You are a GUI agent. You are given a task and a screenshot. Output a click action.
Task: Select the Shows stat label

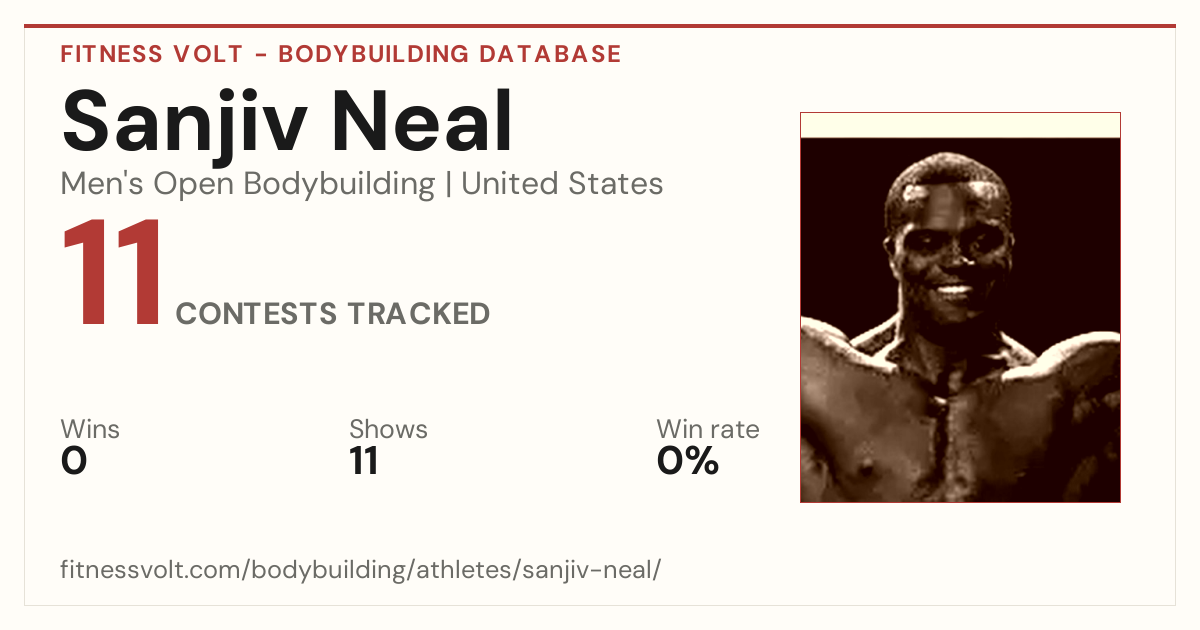[388, 429]
